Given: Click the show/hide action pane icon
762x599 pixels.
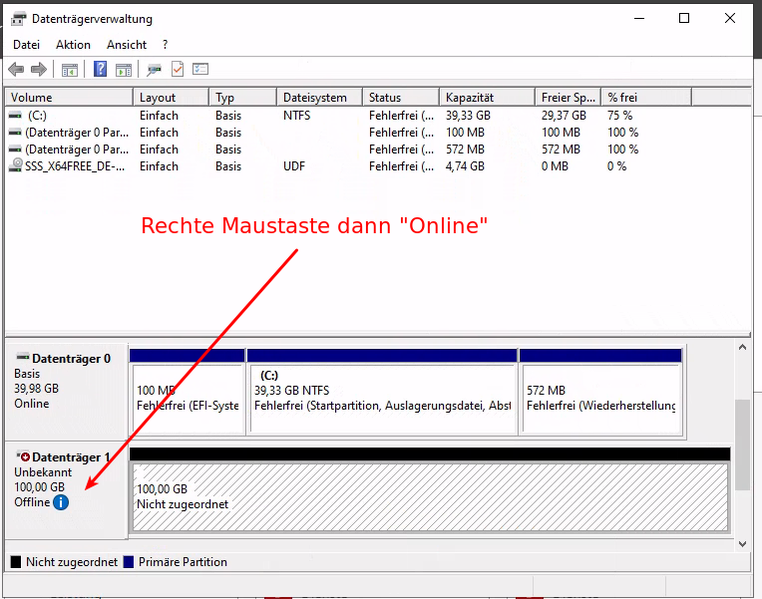Looking at the screenshot, I should (x=123, y=69).
